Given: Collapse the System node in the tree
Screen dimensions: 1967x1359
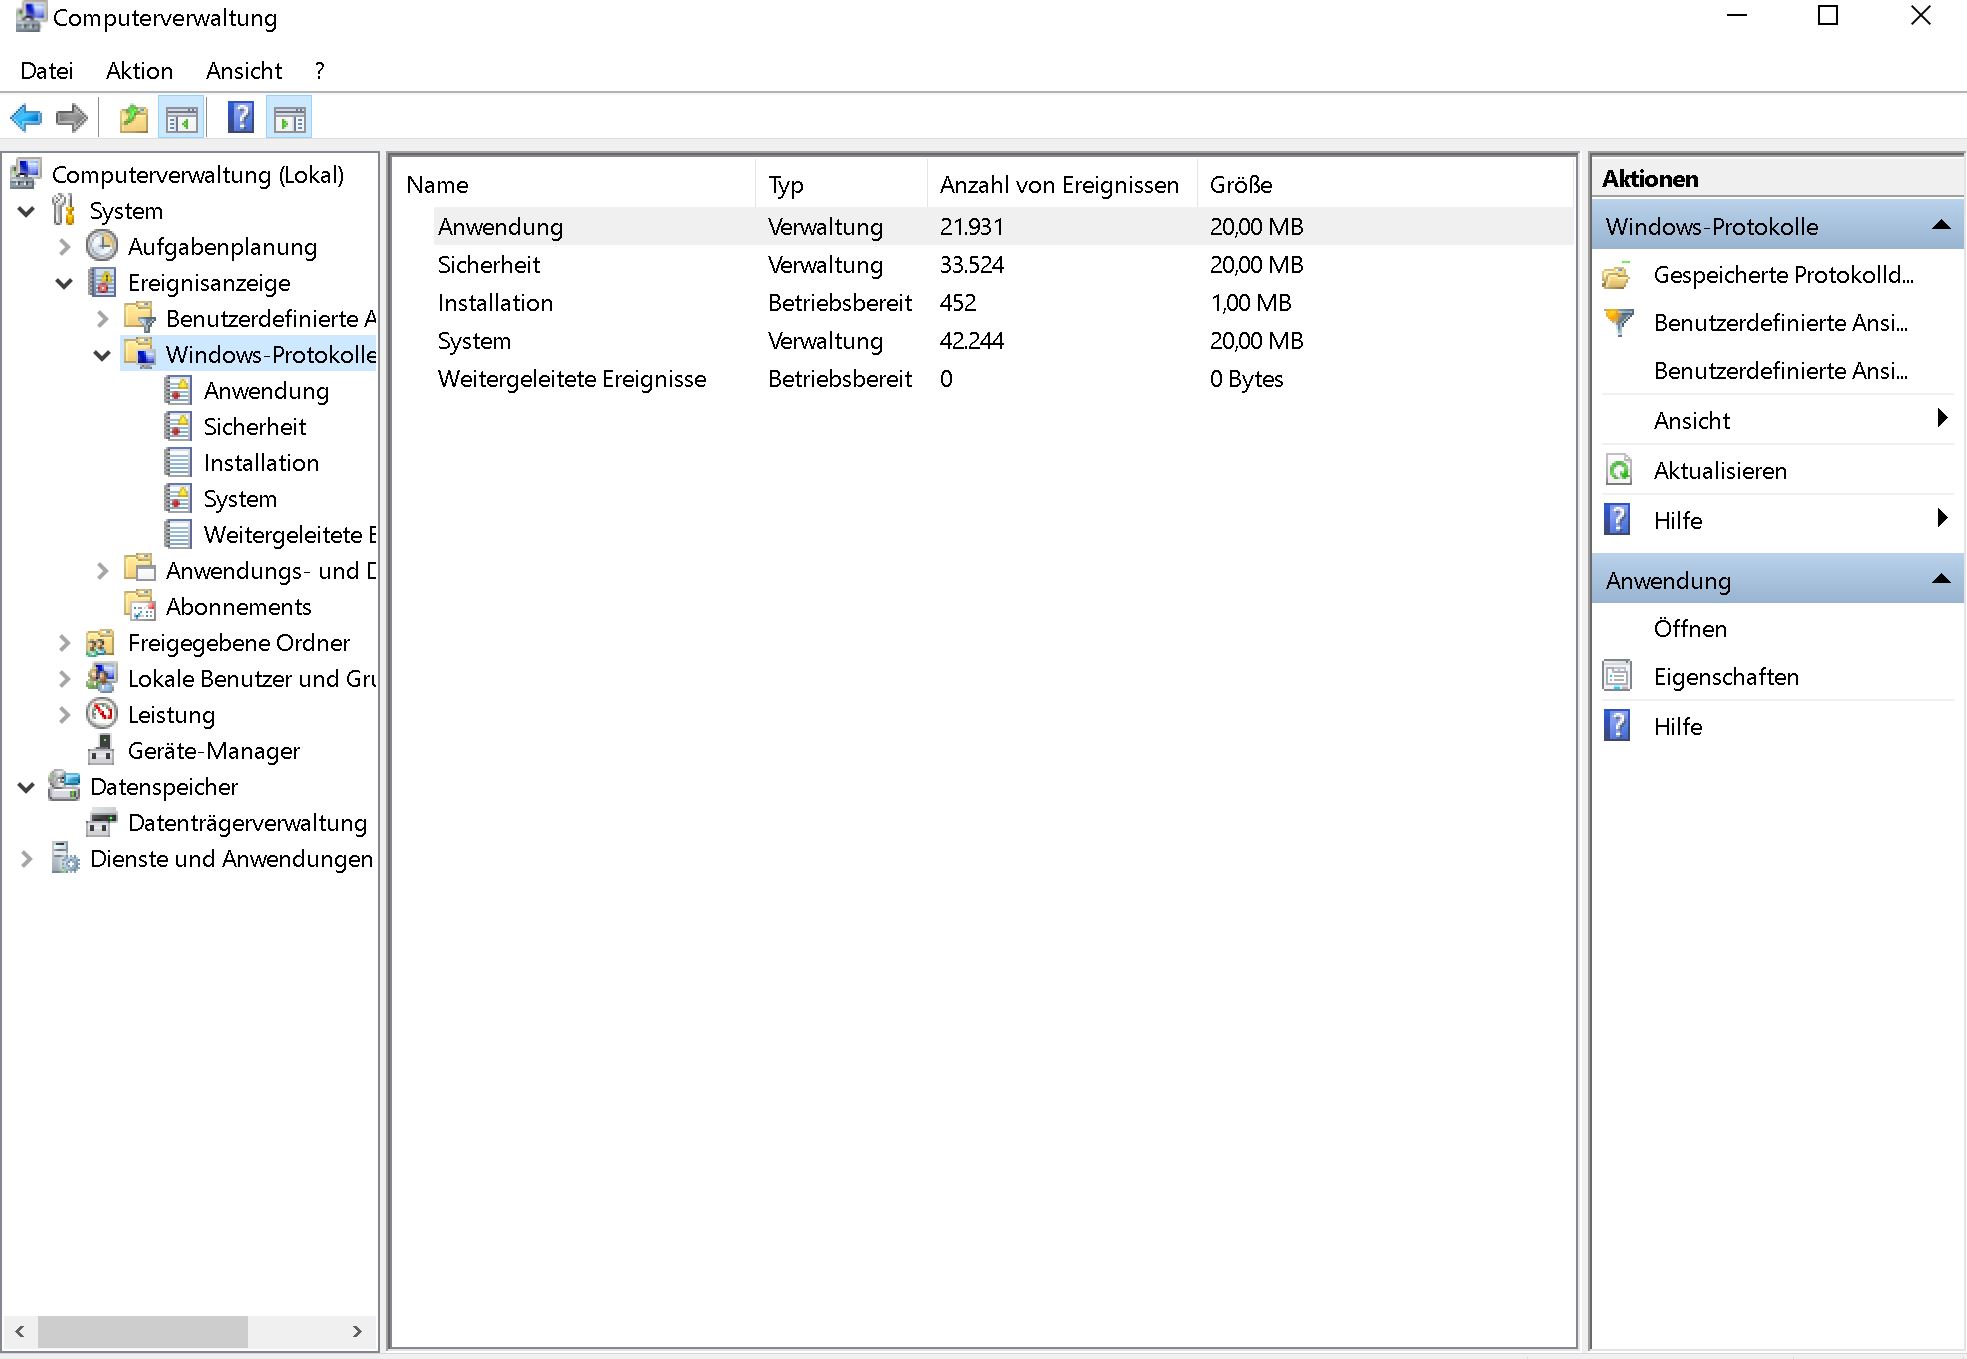Looking at the screenshot, I should click(27, 211).
